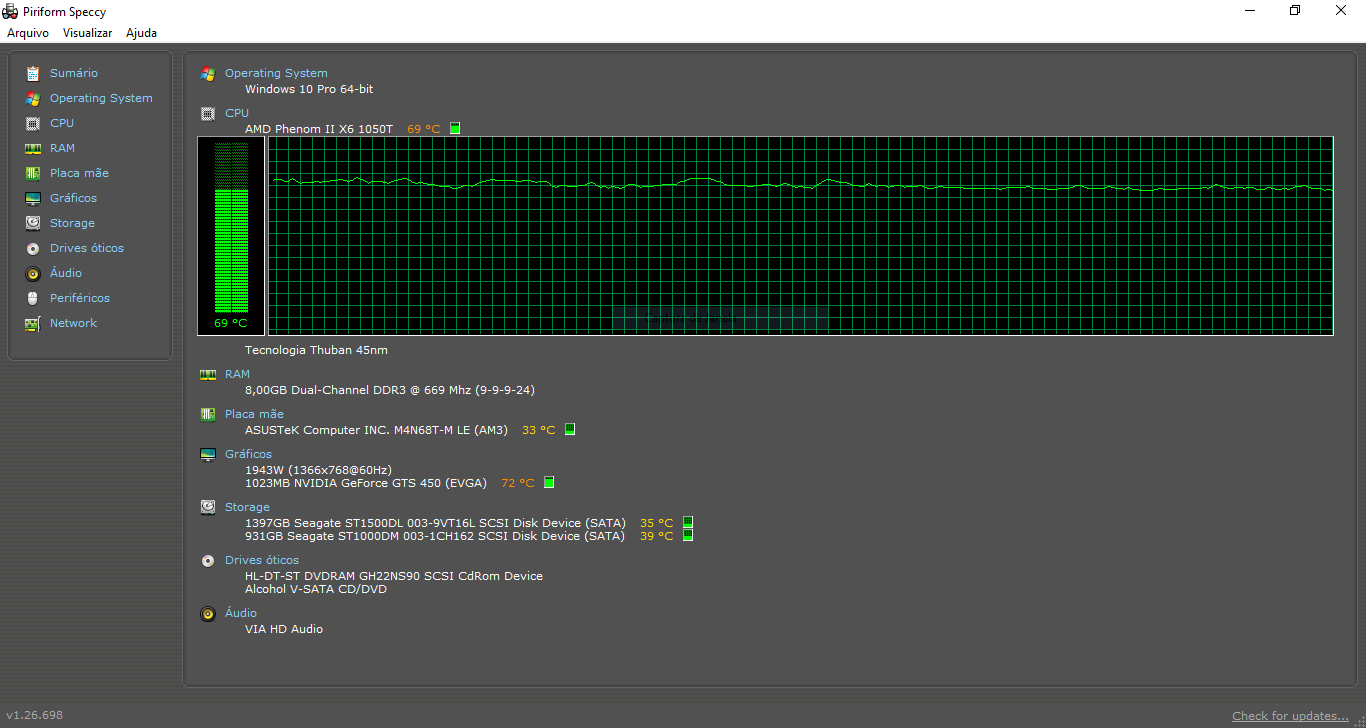Click the CPU chip icon in the summary

pyautogui.click(x=208, y=113)
